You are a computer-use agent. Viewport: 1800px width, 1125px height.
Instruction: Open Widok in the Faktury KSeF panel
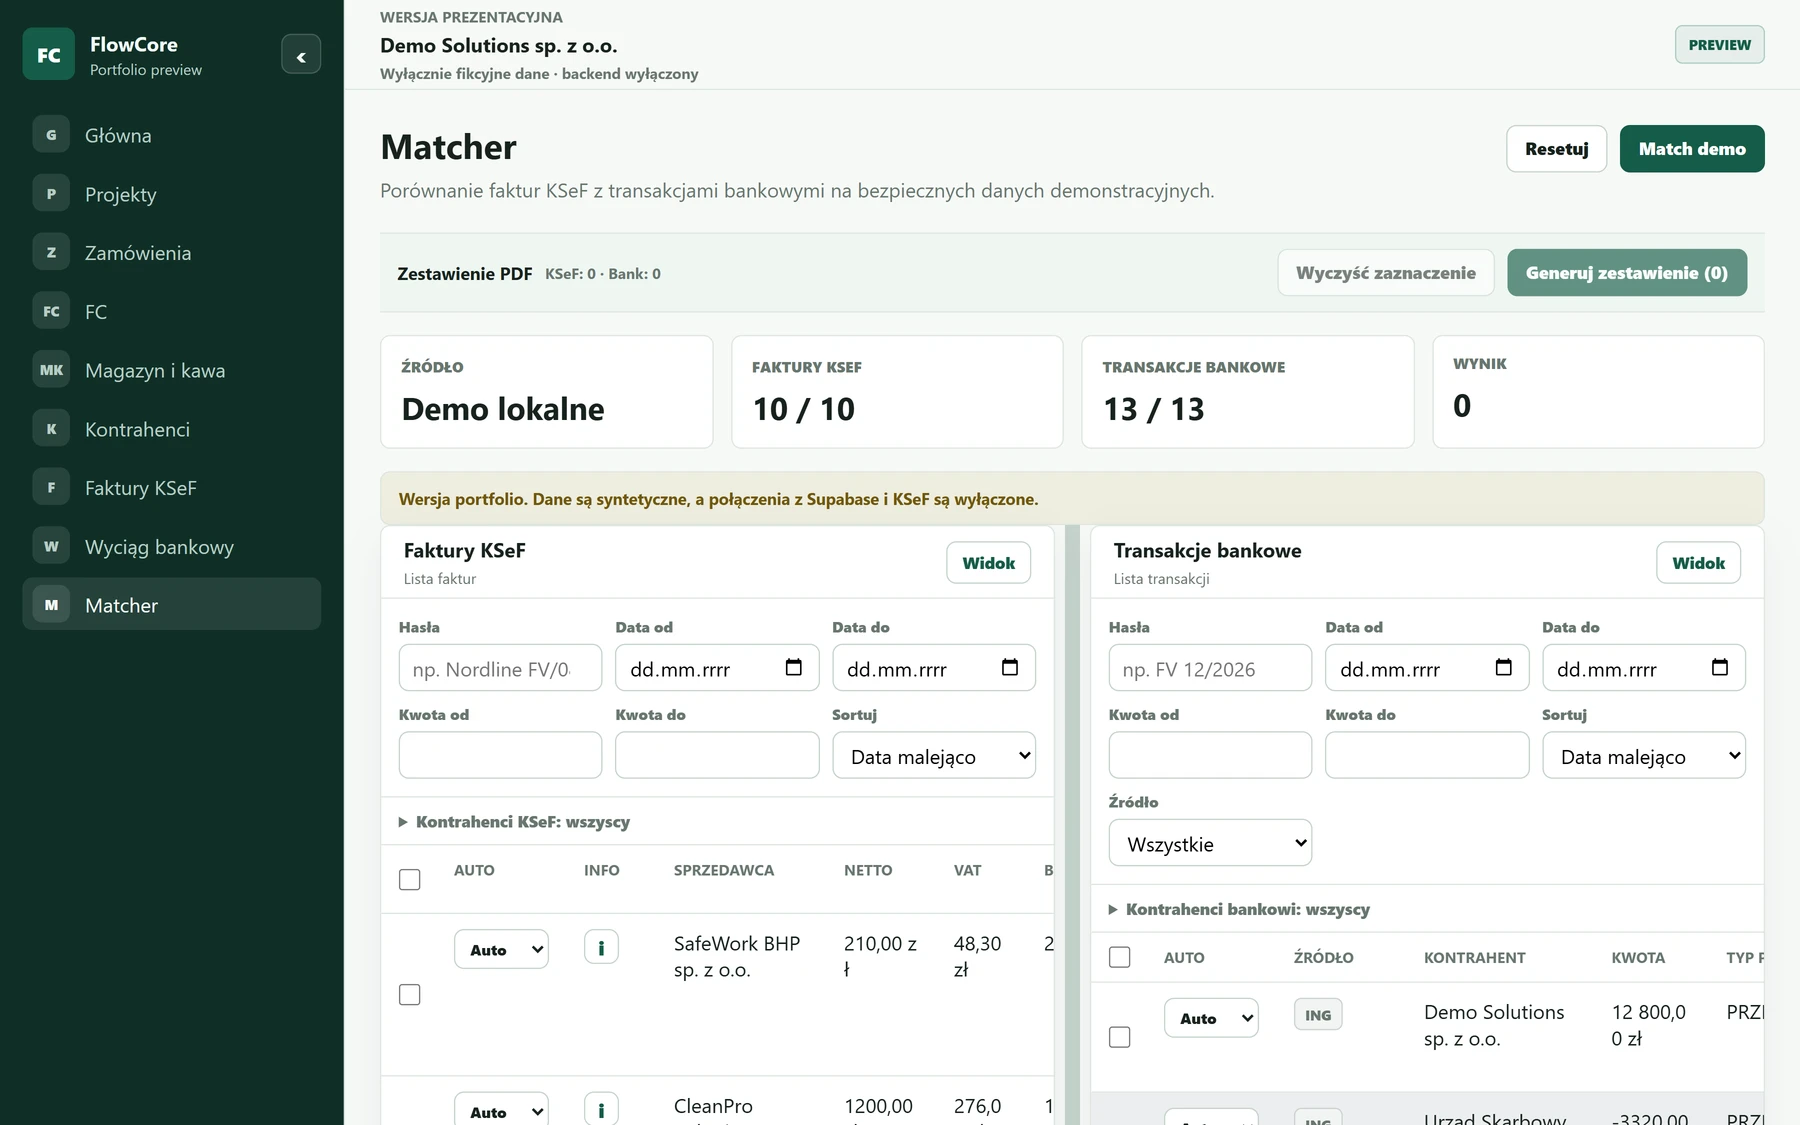(x=989, y=563)
